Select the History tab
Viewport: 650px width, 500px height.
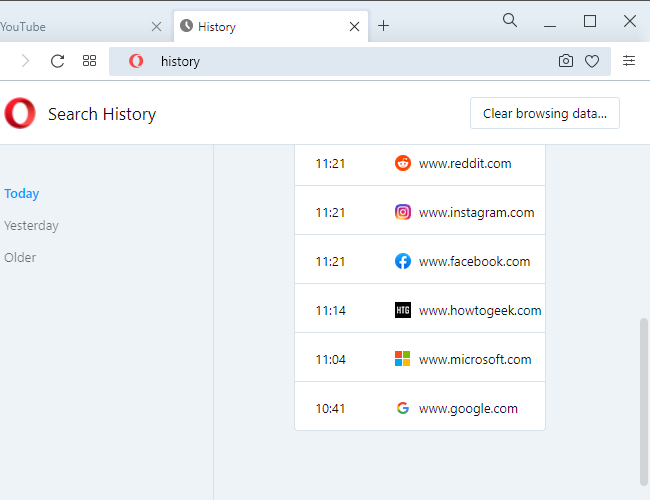point(260,27)
